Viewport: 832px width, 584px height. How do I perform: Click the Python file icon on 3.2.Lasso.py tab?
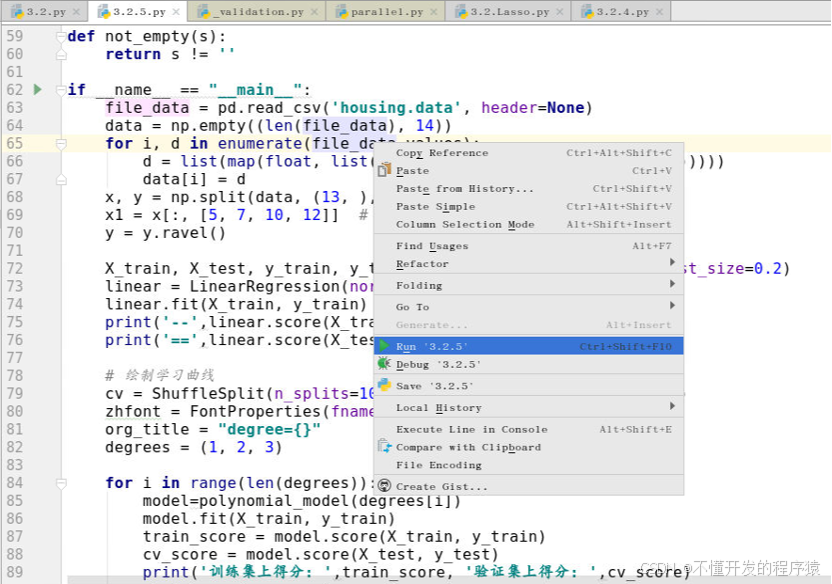pyautogui.click(x=462, y=11)
